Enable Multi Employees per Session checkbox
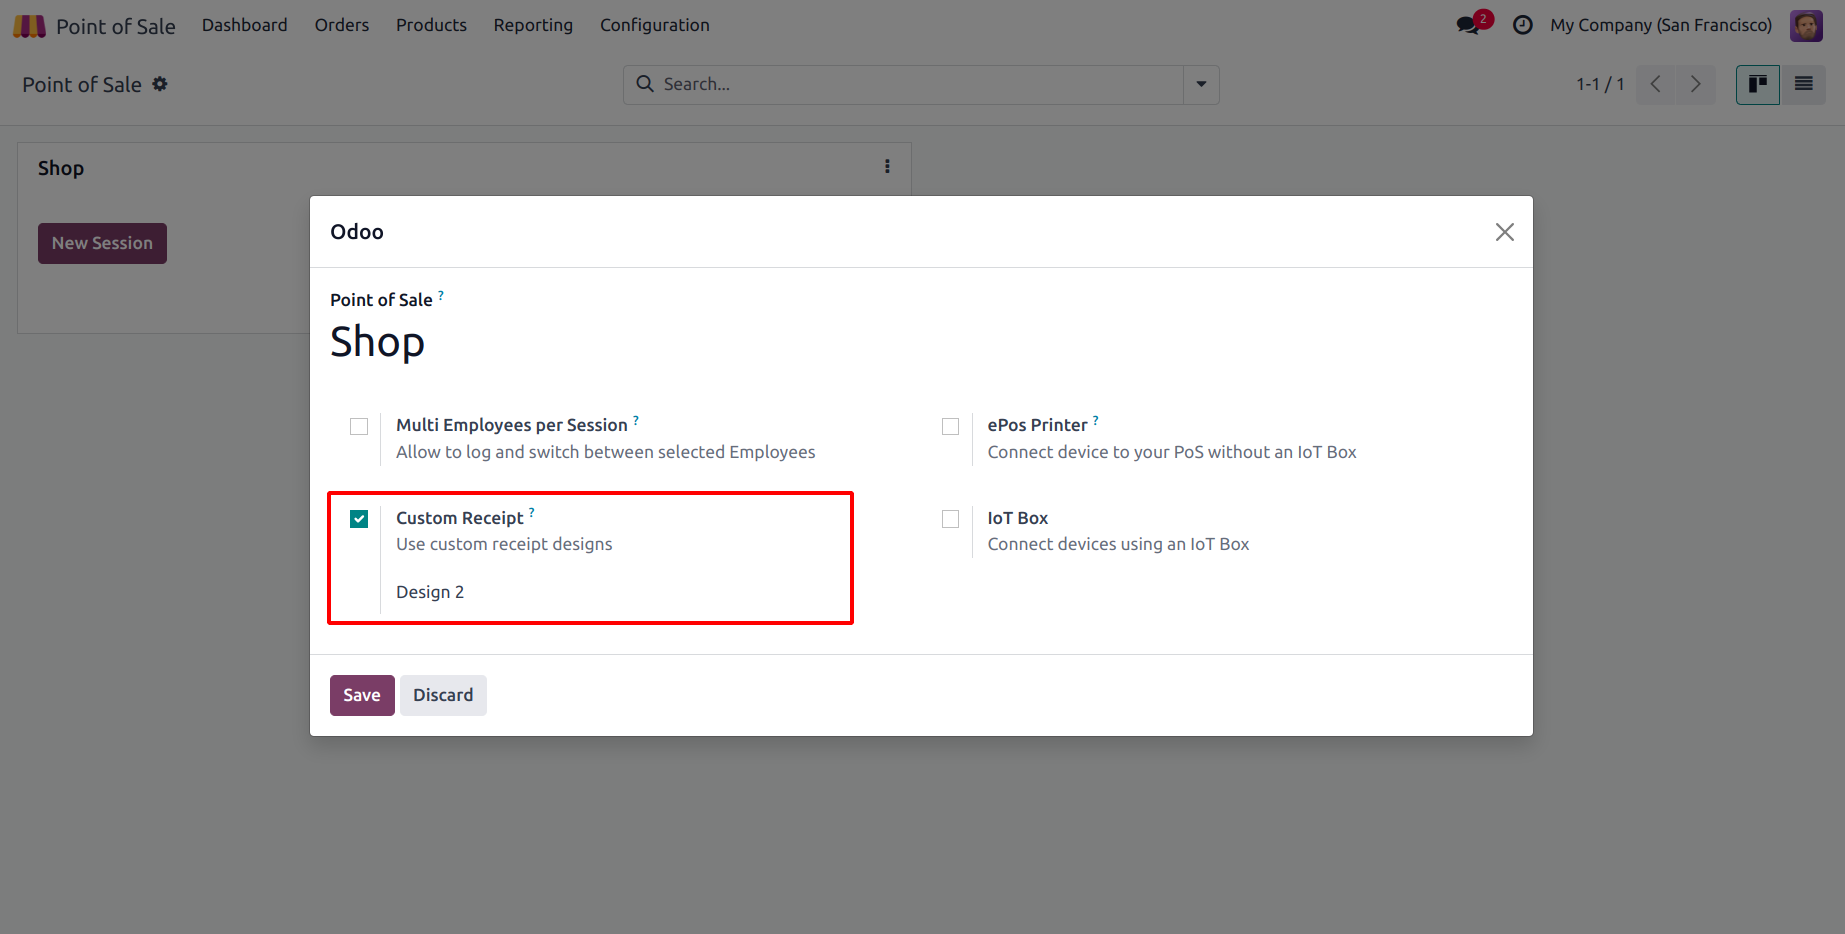Viewport: 1845px width, 934px height. pyautogui.click(x=359, y=427)
